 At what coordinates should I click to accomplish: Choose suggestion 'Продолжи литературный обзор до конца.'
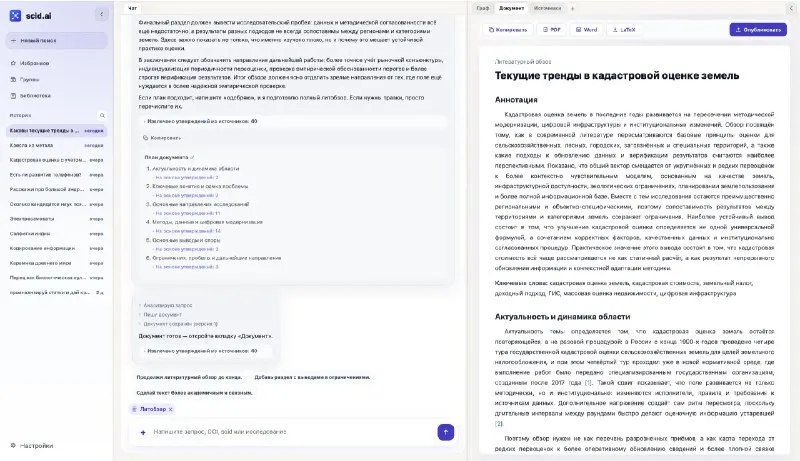pyautogui.click(x=189, y=377)
